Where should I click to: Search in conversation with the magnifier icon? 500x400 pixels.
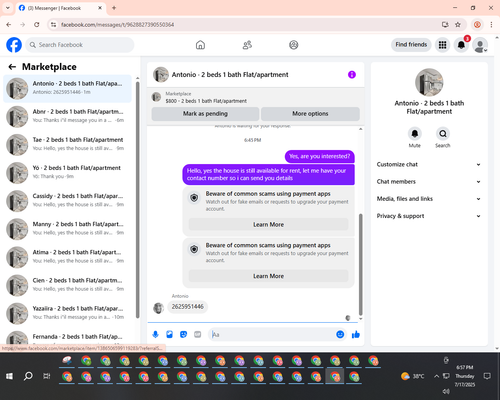coord(443,134)
